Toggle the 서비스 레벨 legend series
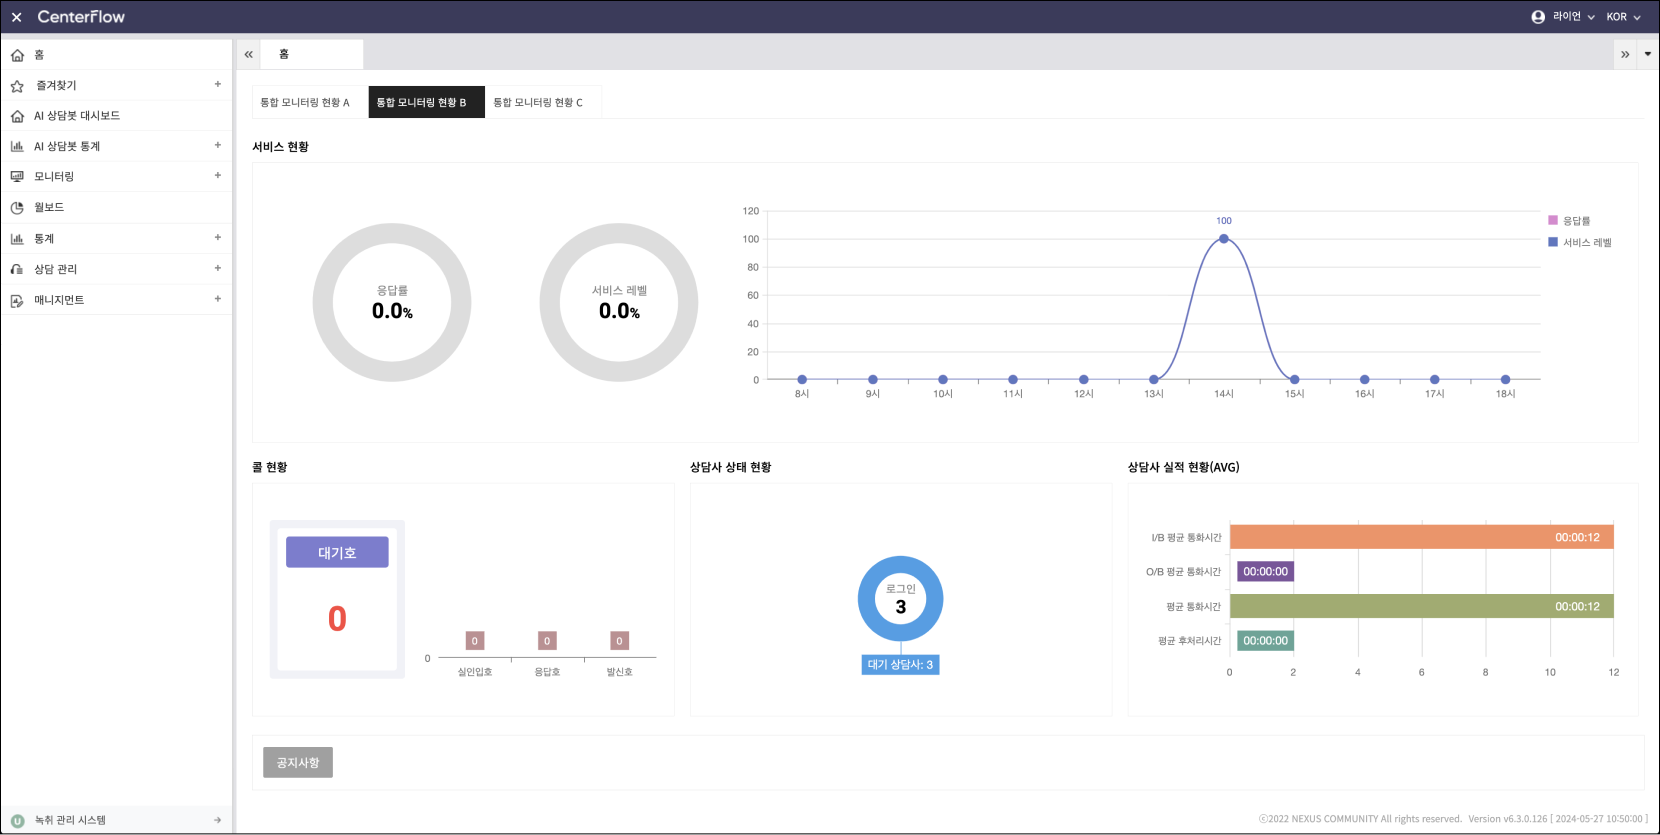Screen dimensions: 1660x835 [x=1579, y=242]
